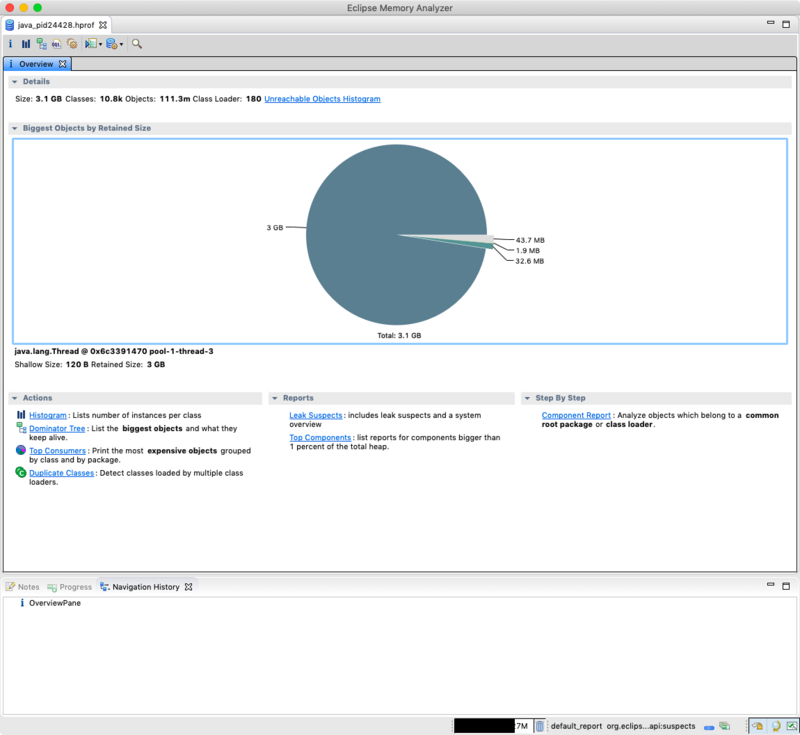
Task: Collapse the Actions section
Action: click(x=15, y=398)
